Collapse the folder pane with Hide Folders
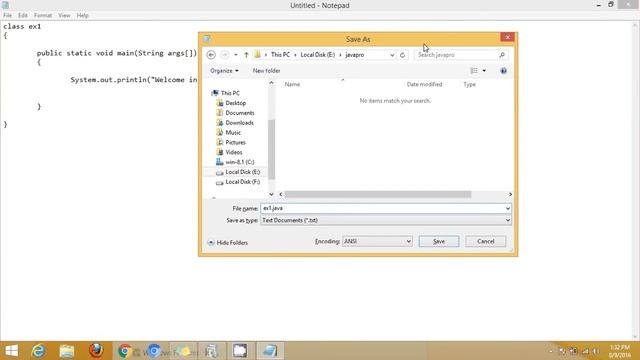This screenshot has height=360, width=640. (228, 242)
